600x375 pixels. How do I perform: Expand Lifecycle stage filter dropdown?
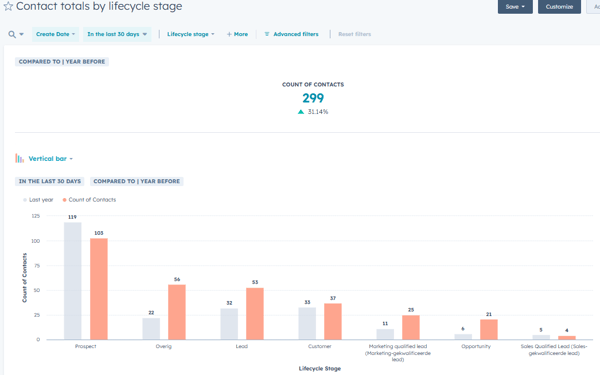191,34
